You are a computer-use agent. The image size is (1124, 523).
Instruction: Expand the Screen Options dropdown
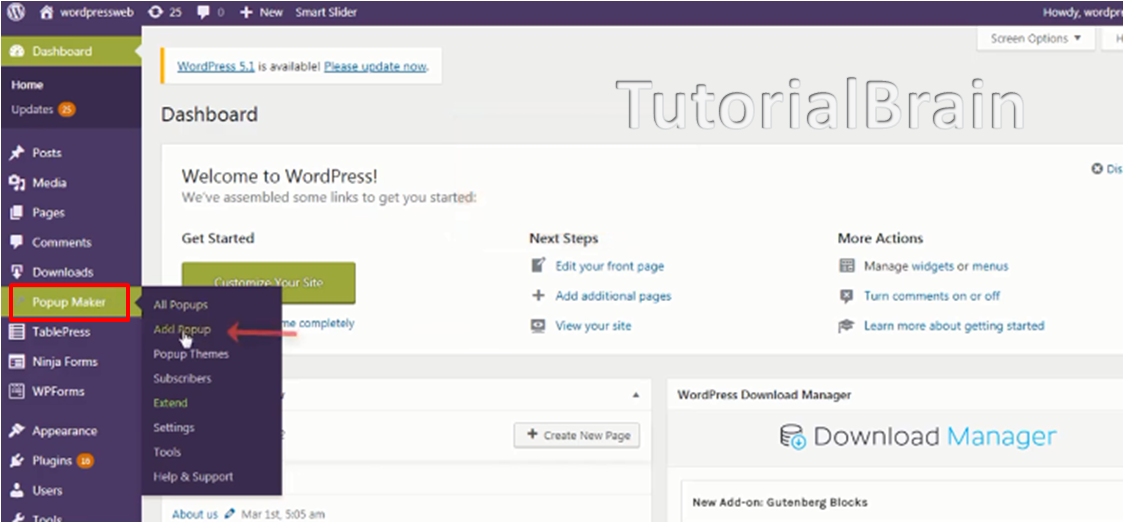click(x=1035, y=39)
